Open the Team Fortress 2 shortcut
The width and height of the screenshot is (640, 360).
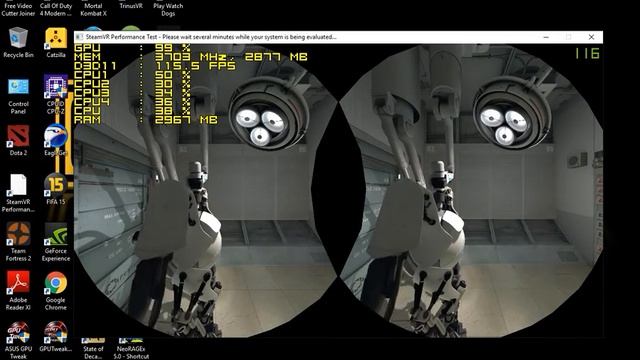pos(18,242)
